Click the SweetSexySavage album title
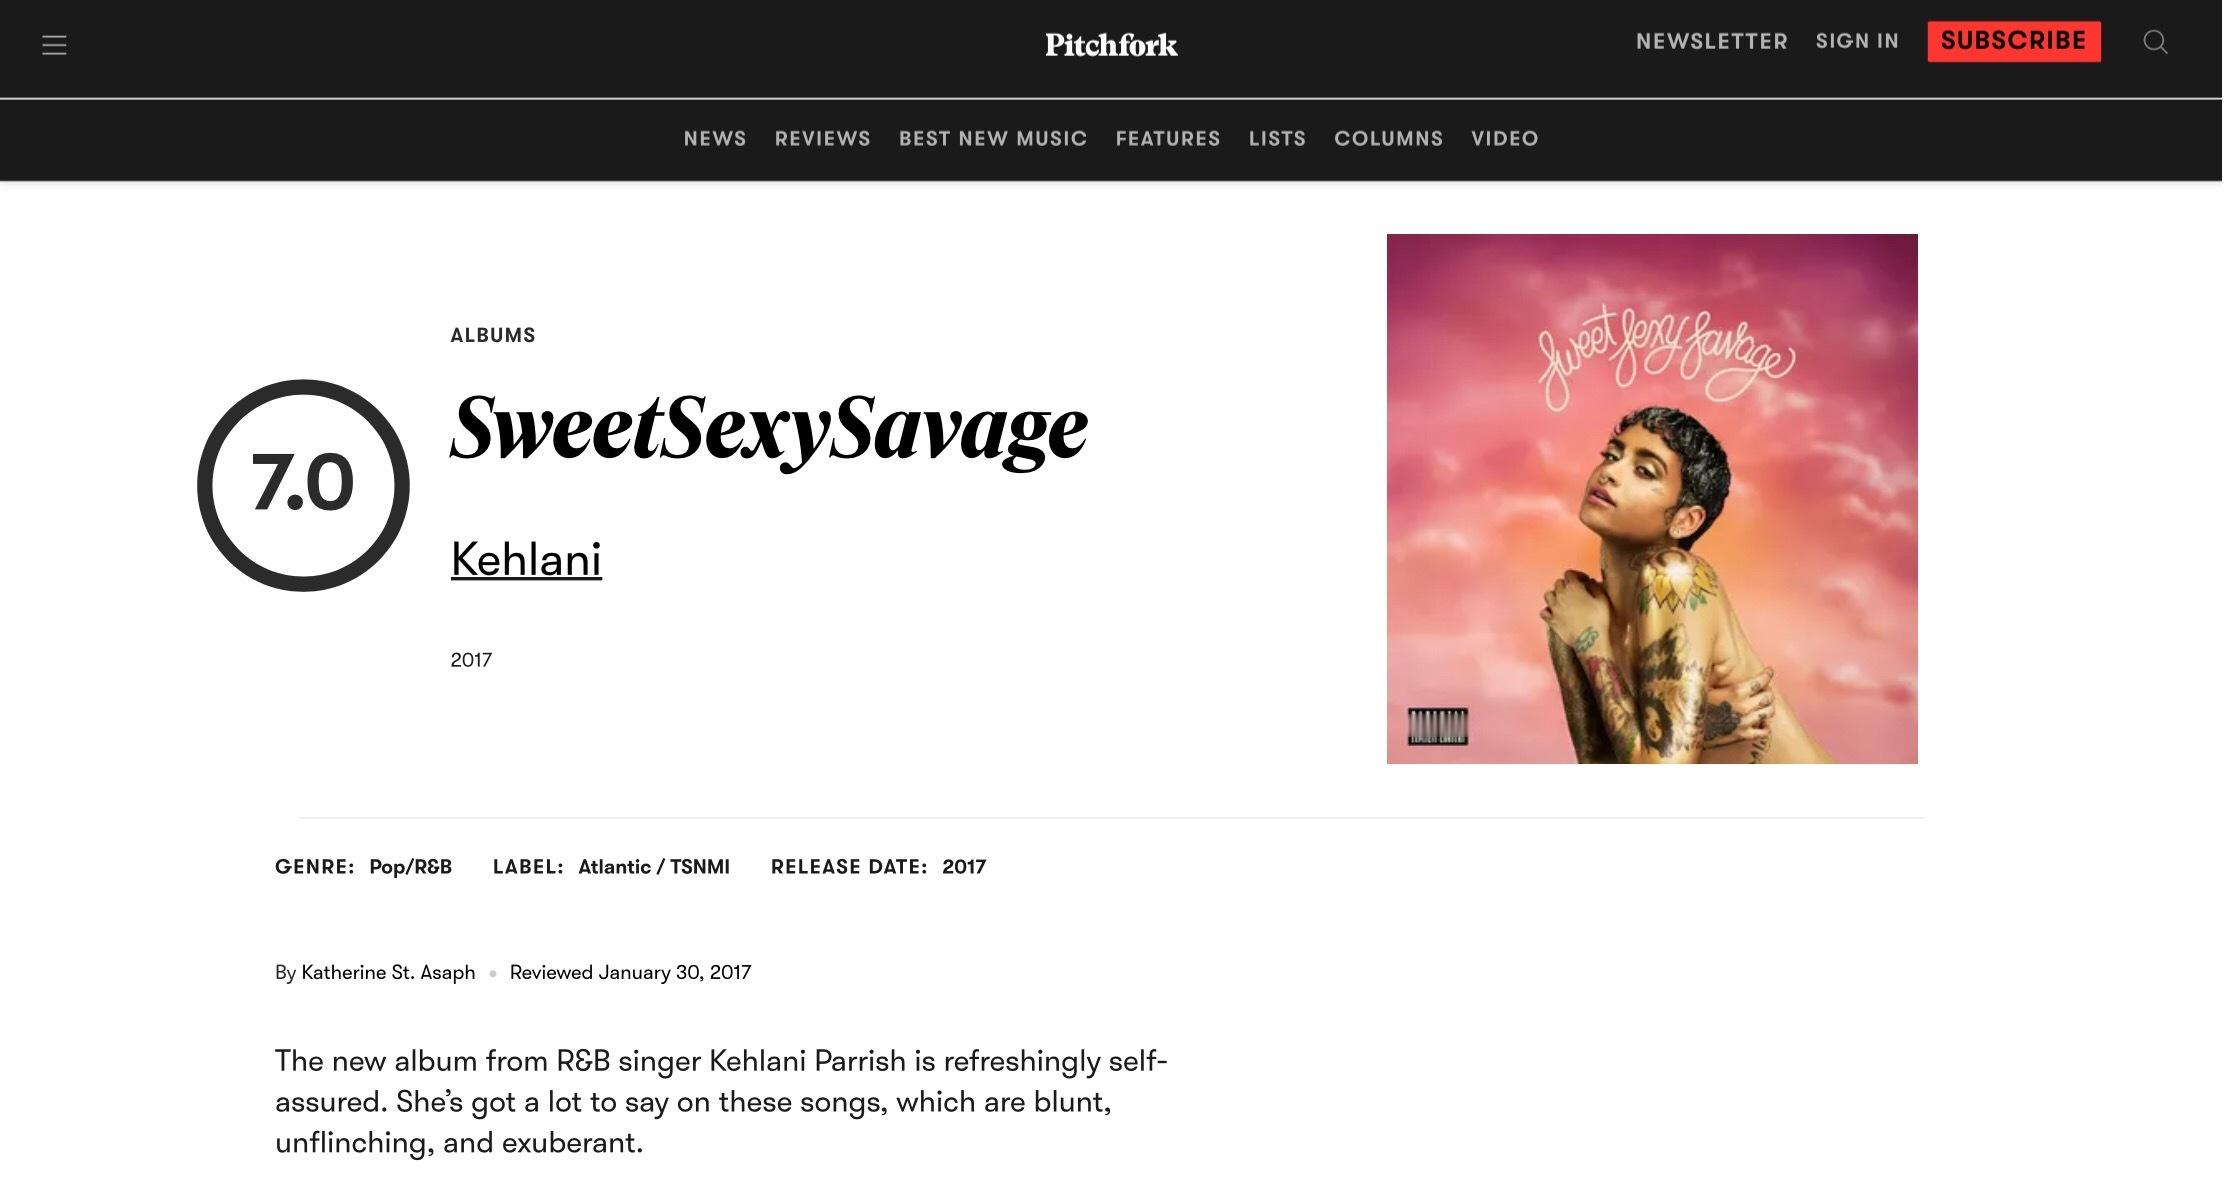The height and width of the screenshot is (1181, 2224). [x=768, y=428]
